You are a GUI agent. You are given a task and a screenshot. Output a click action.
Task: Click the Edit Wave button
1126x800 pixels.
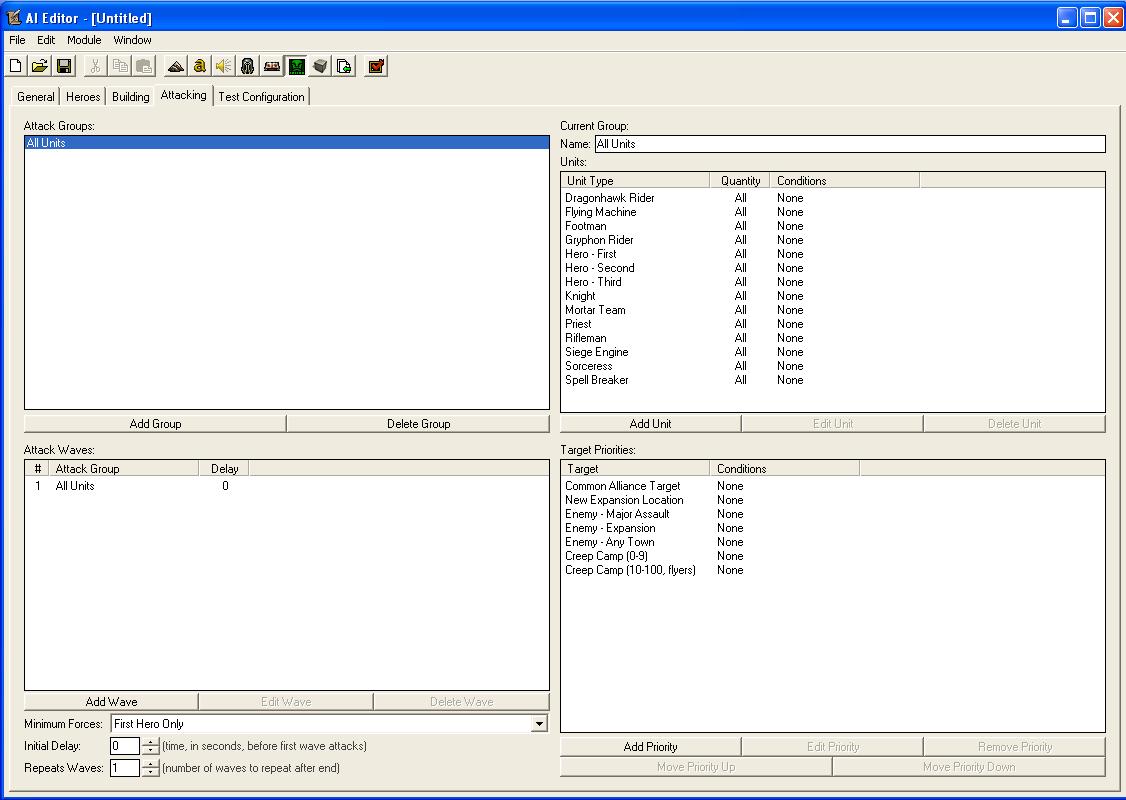tap(286, 702)
